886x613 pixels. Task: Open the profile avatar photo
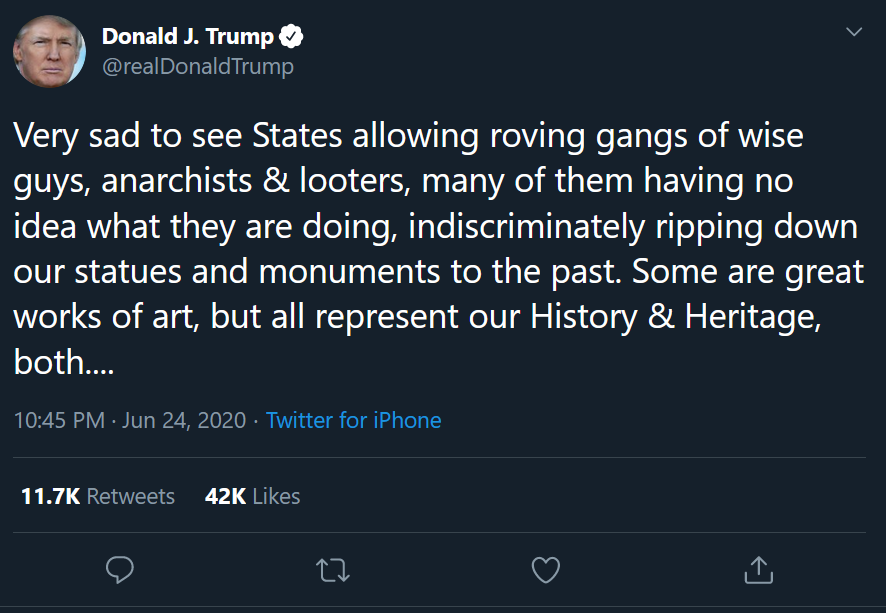(x=49, y=51)
